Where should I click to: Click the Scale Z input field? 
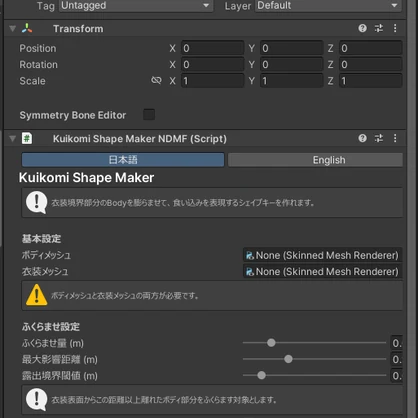[371, 81]
